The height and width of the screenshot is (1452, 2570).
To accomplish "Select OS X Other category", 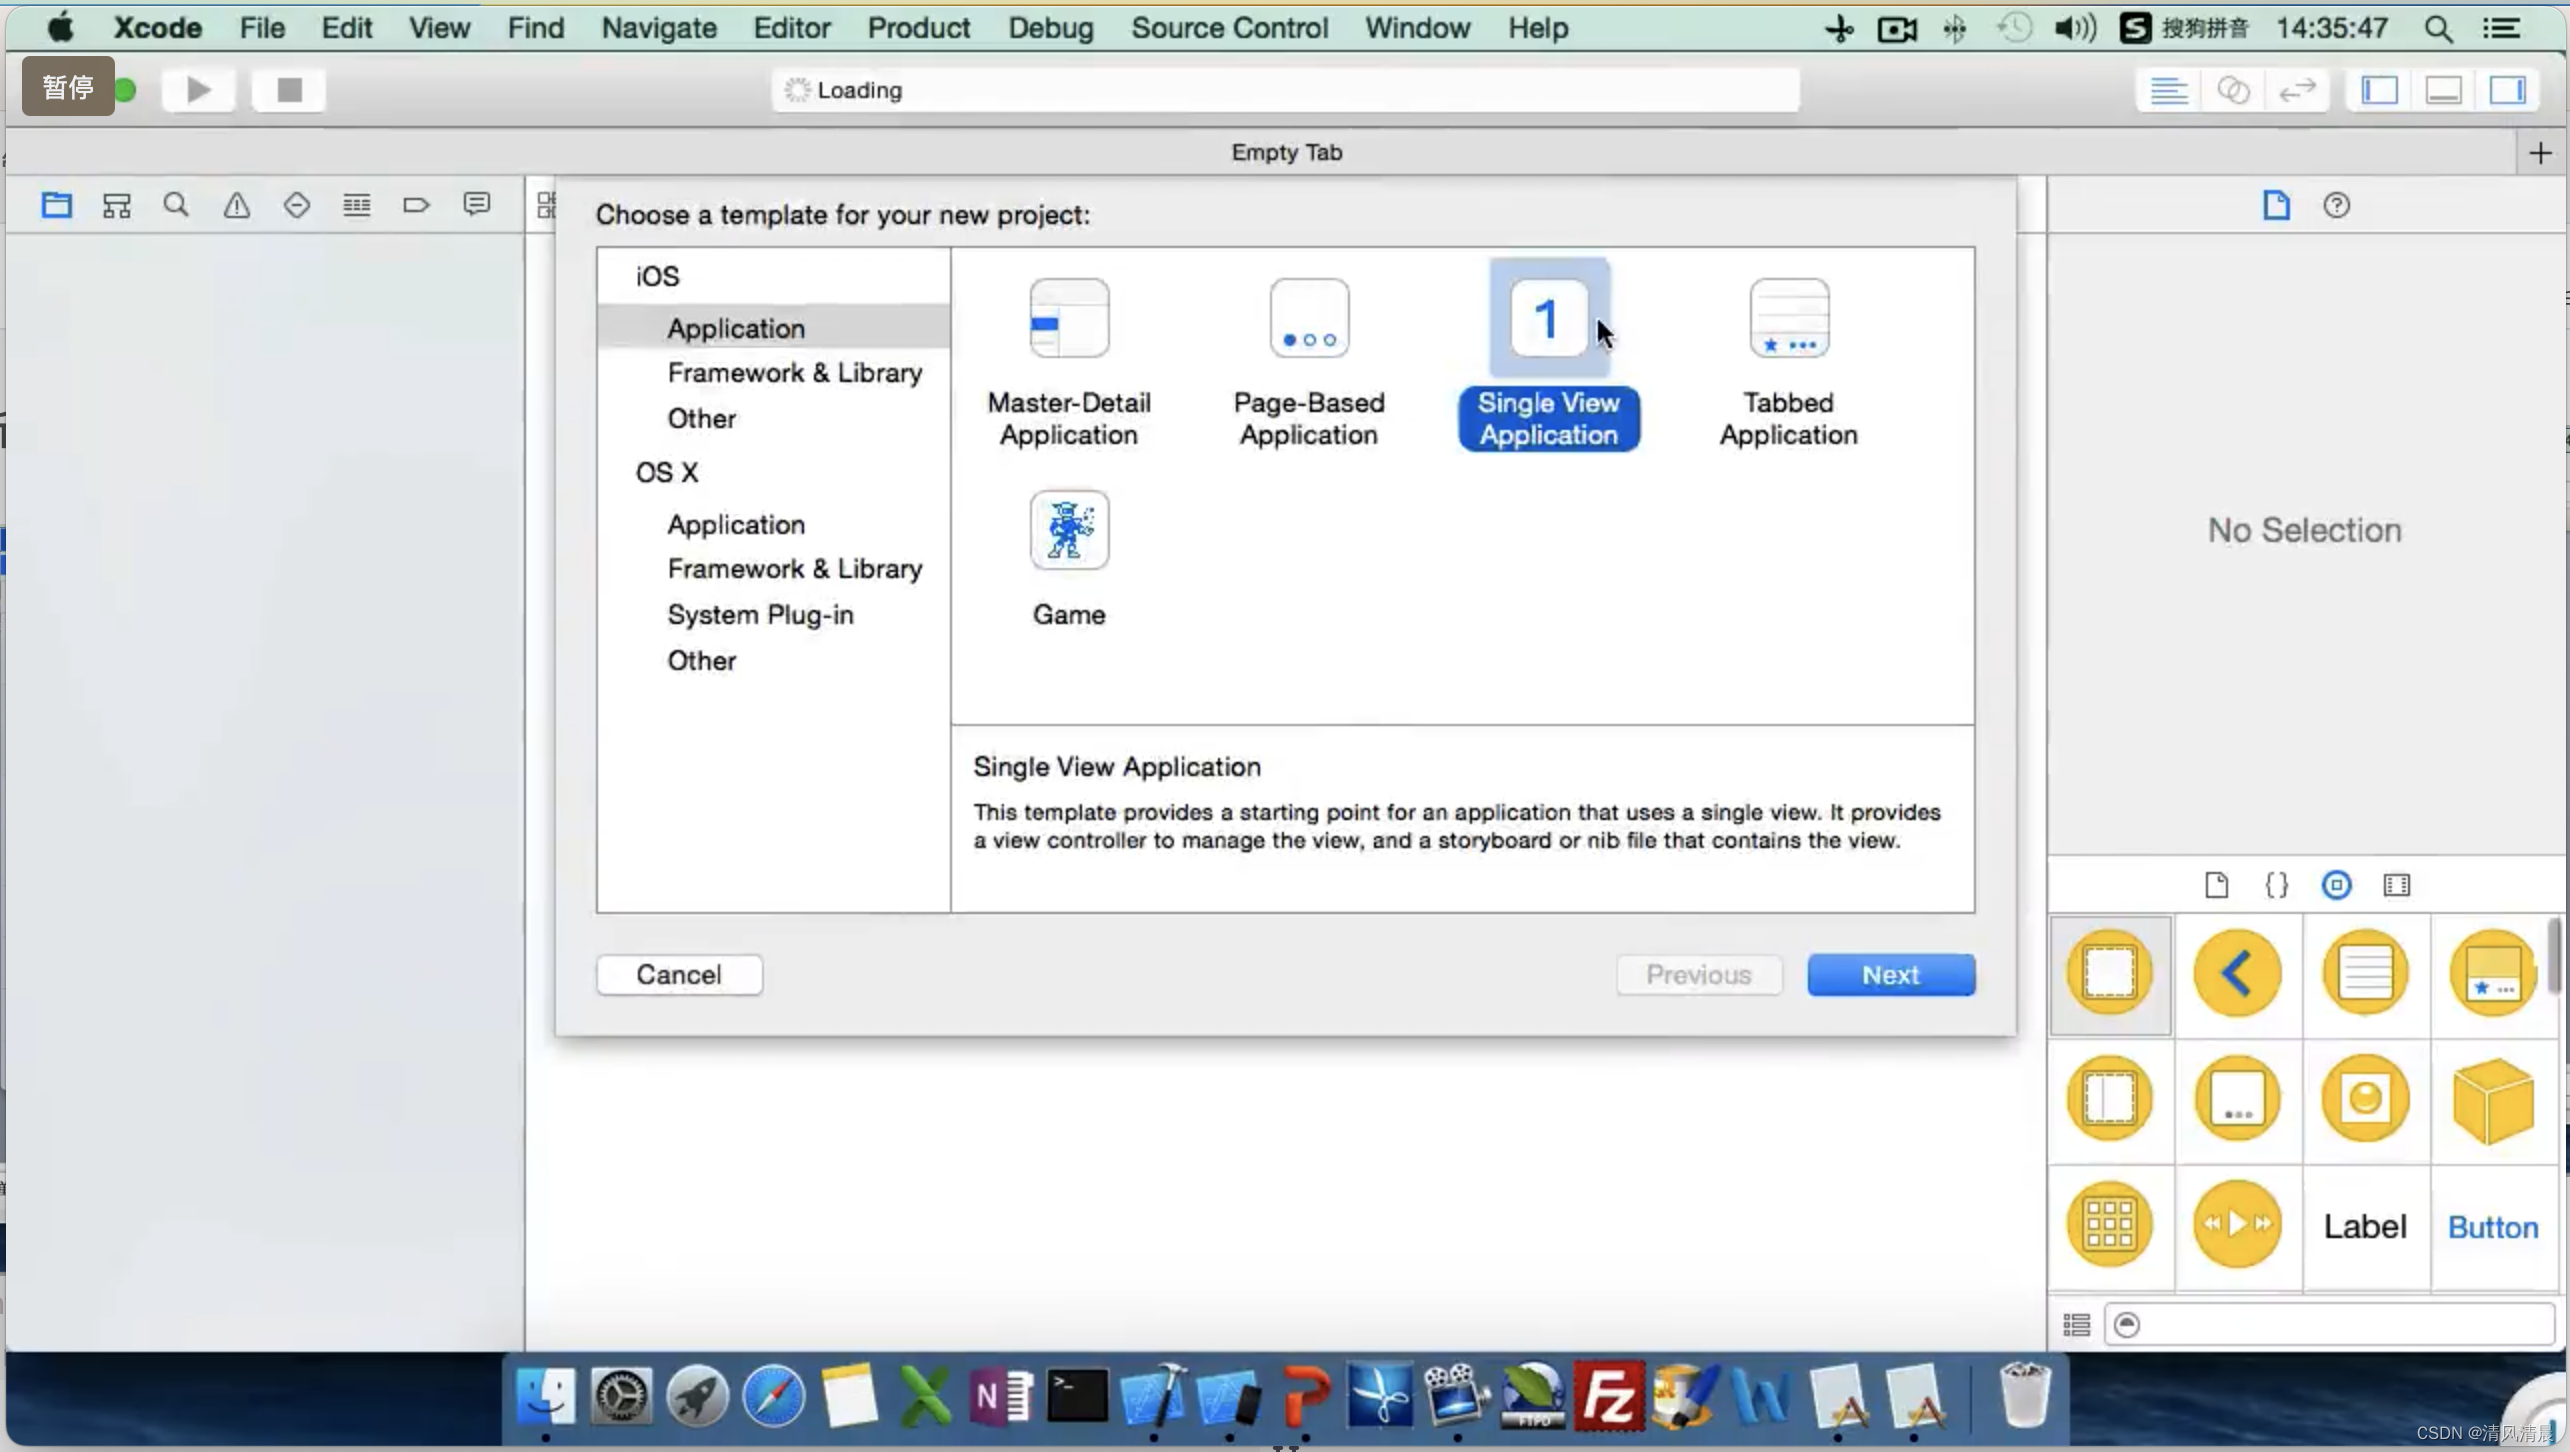I will [x=701, y=660].
